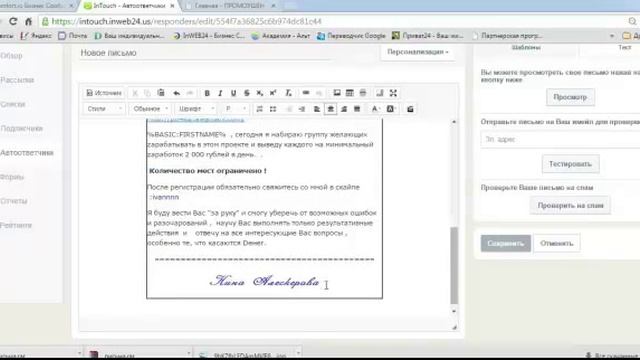
Task: Maximize the editor with the fullscreen icon
Action: (393, 93)
